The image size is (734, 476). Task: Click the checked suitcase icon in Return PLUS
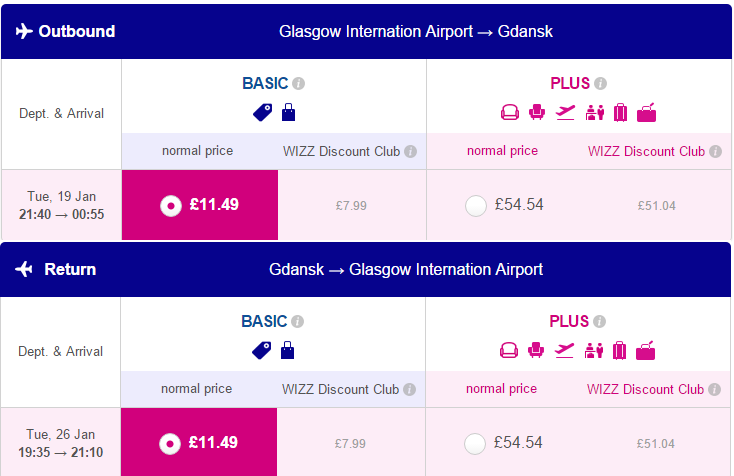(619, 350)
